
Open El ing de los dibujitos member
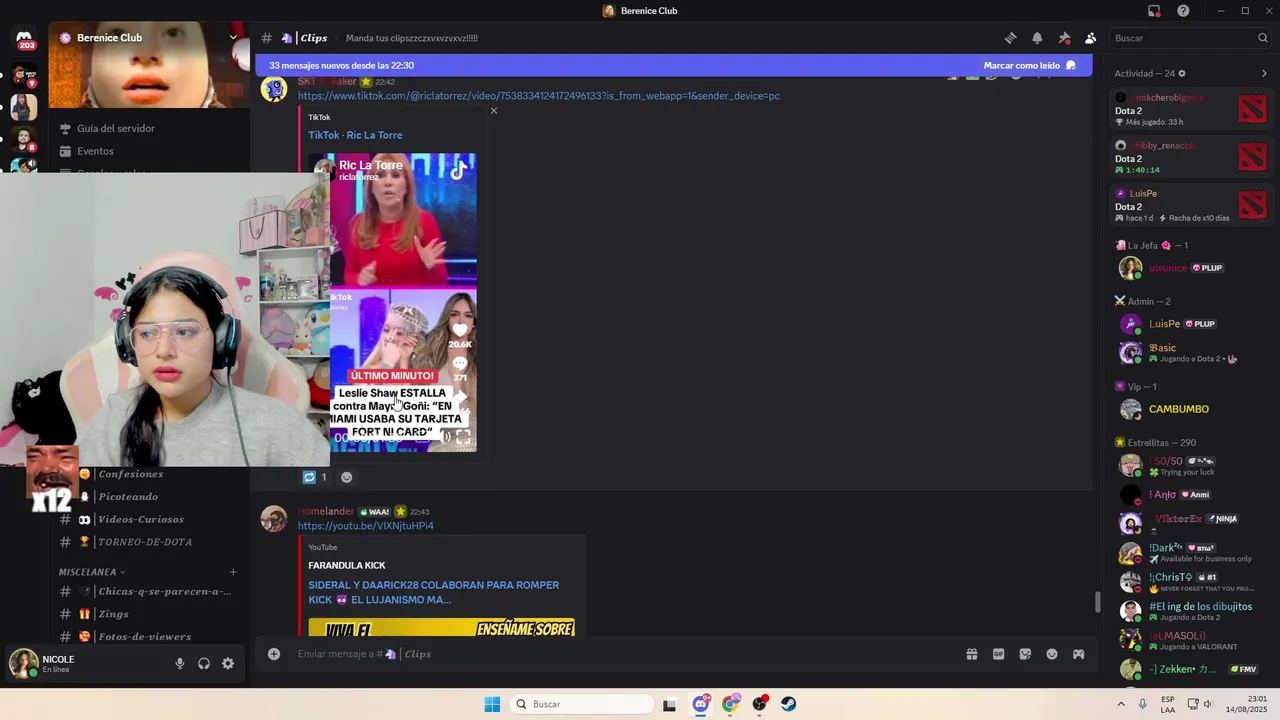[1191, 610]
